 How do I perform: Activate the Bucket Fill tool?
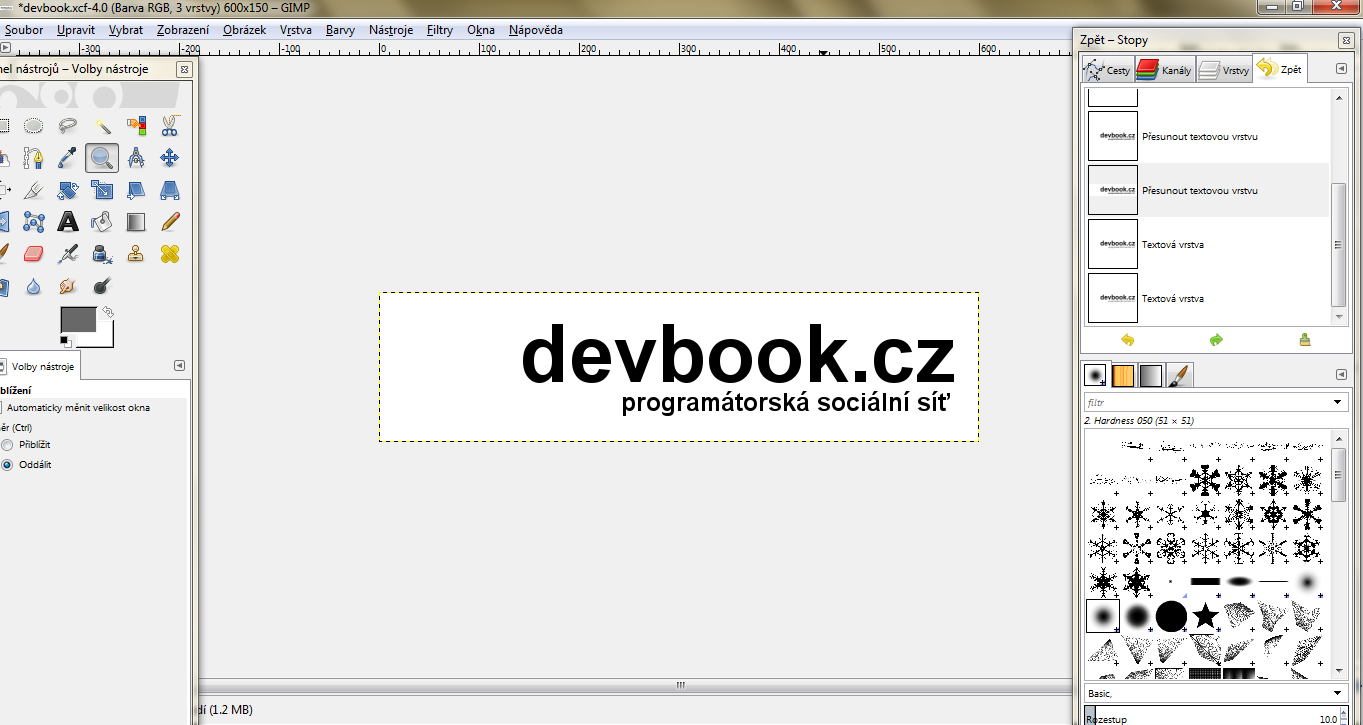102,221
